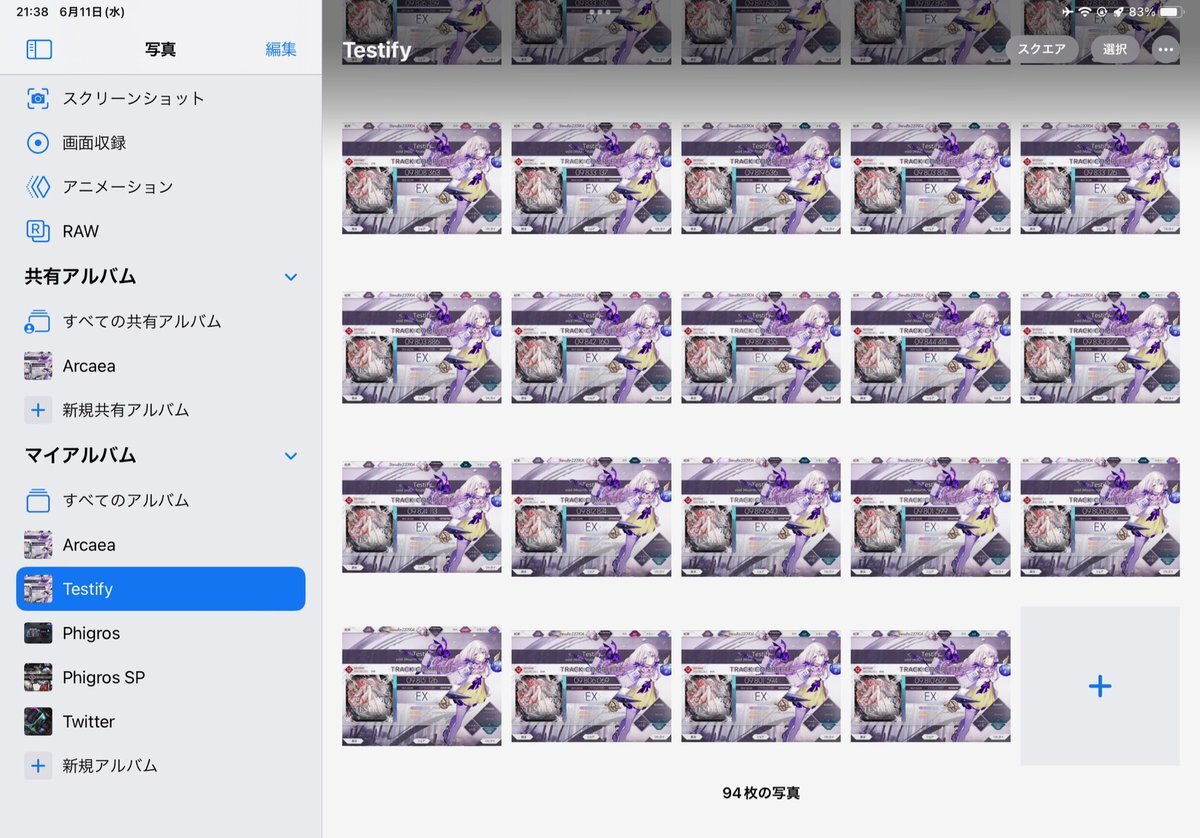Screen dimensions: 1200x838
Task: Open the 画面収録 media type
Action: point(161,142)
